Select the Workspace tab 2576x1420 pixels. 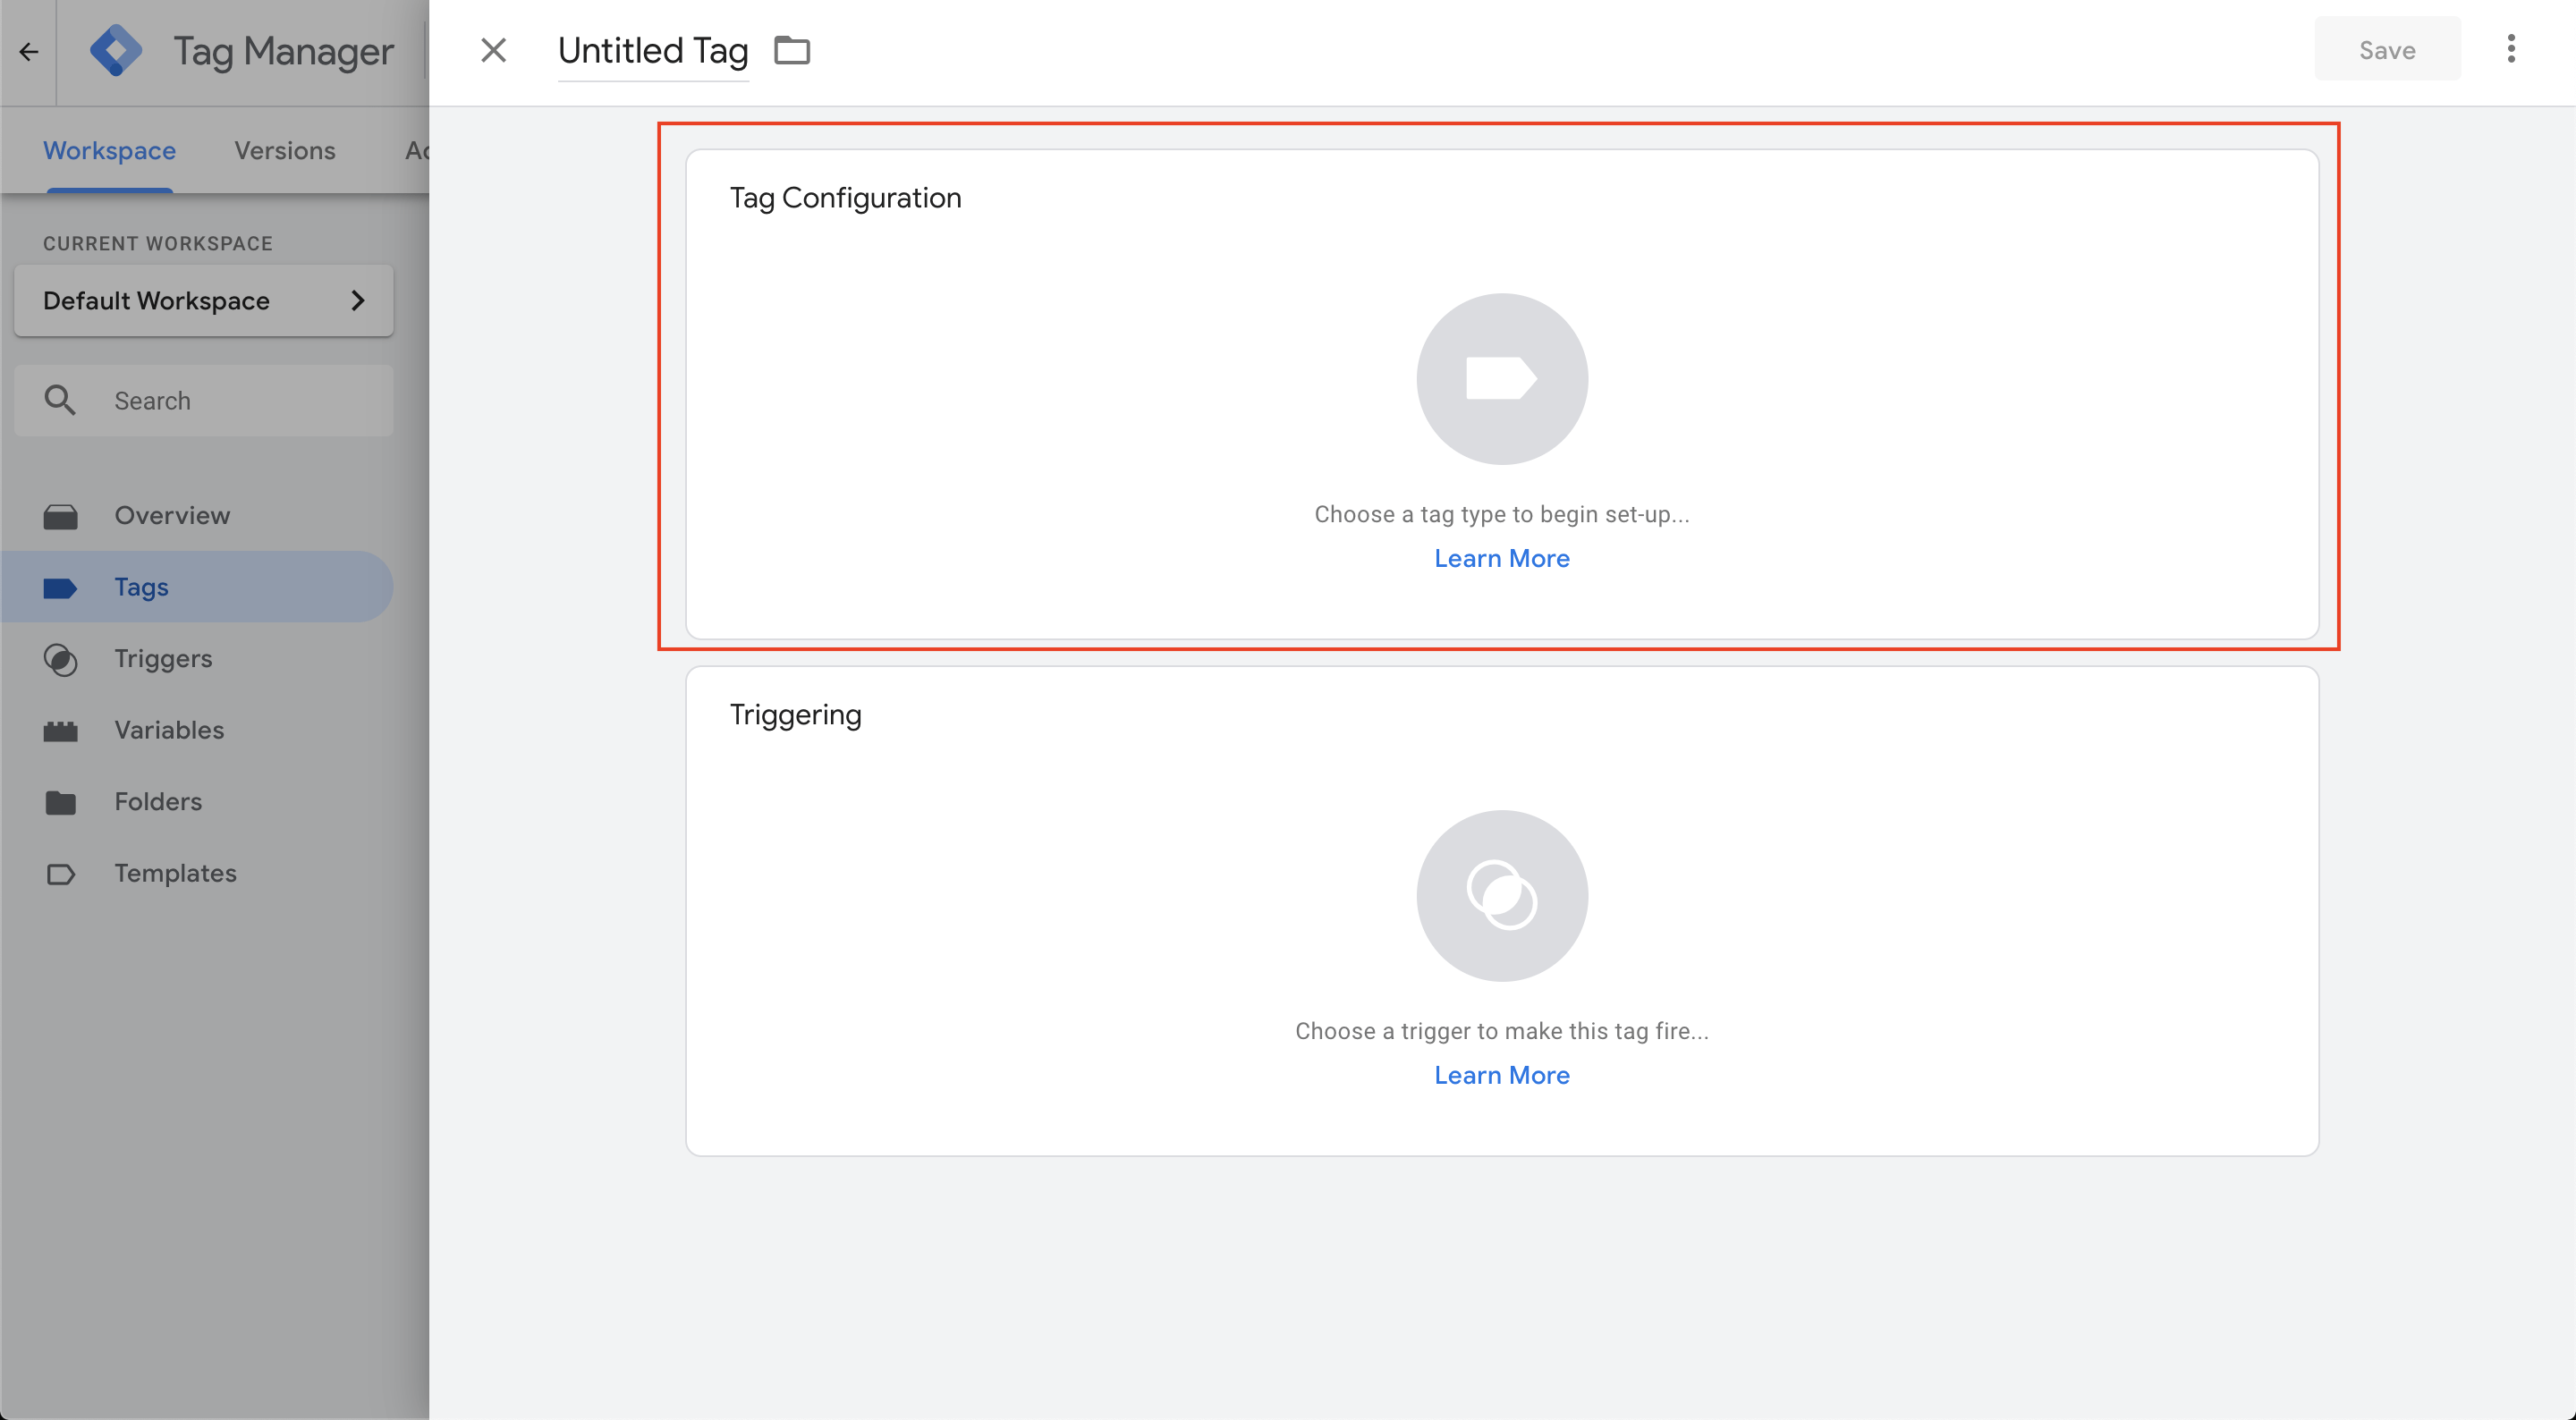pos(109,150)
